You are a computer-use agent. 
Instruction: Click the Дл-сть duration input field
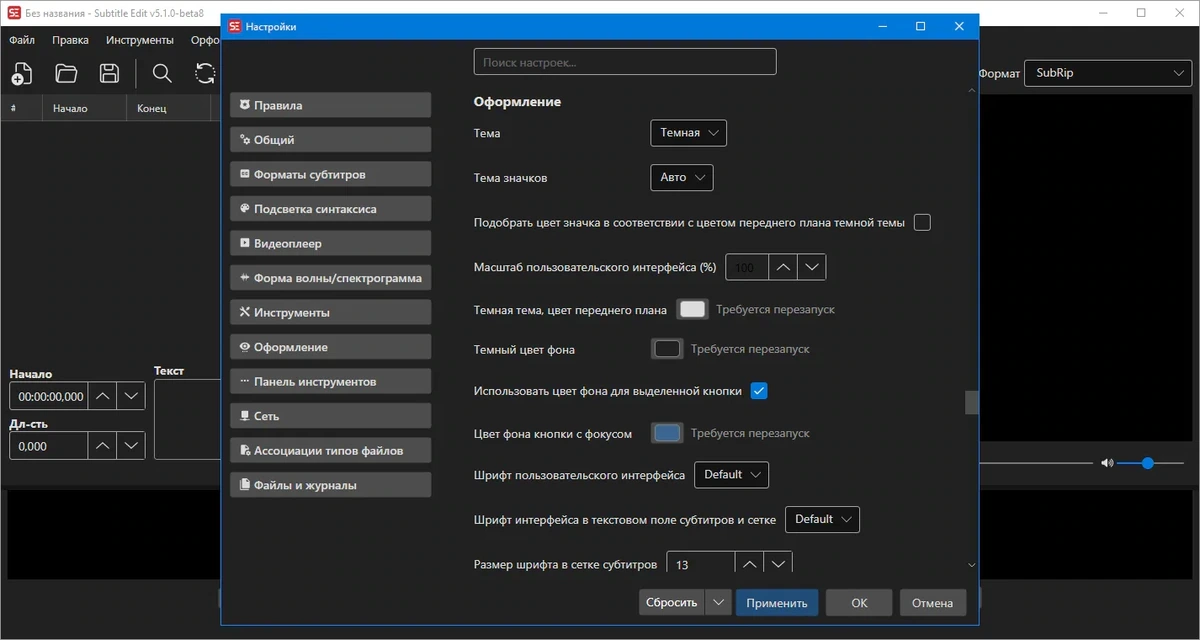click(49, 446)
